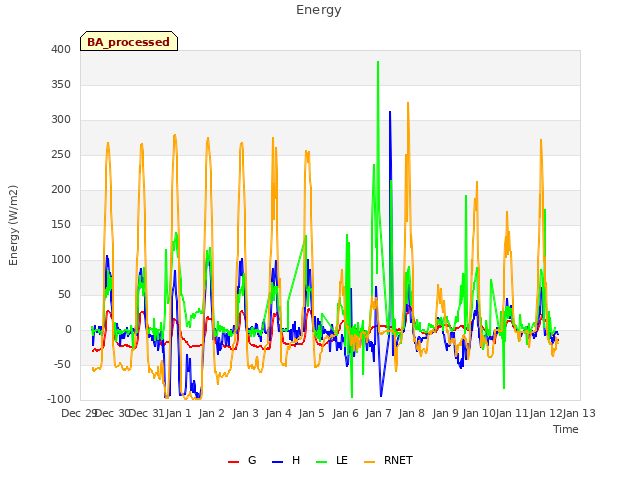This screenshot has height=480, width=640.
Task: Click the H legend label
Action: click(296, 460)
